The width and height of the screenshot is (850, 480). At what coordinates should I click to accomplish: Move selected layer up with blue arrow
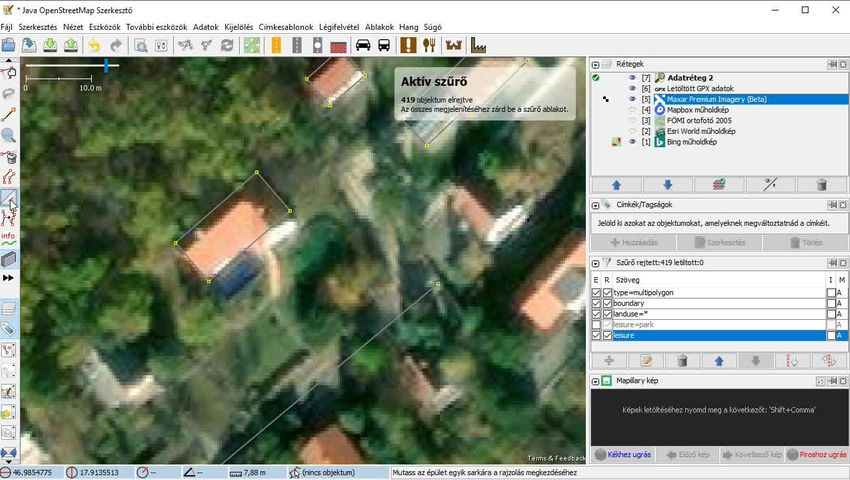[616, 185]
